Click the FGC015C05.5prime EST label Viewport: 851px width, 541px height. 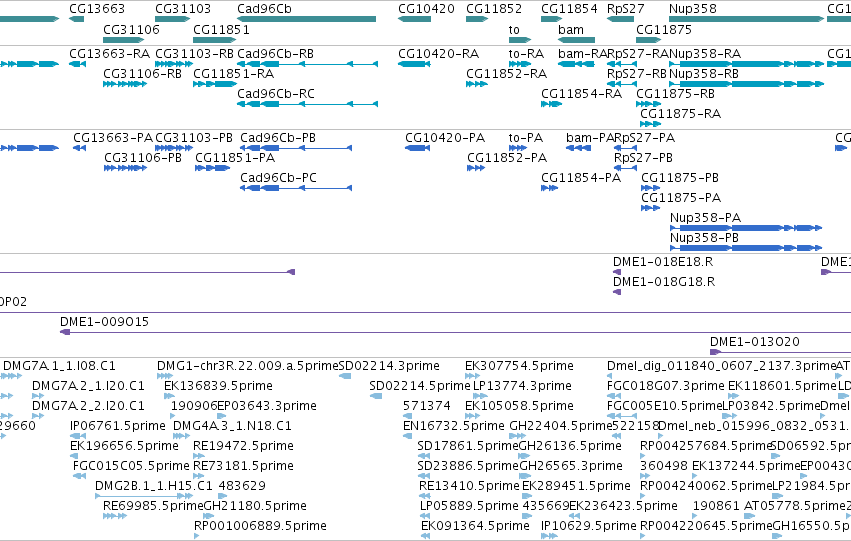[x=131, y=466]
